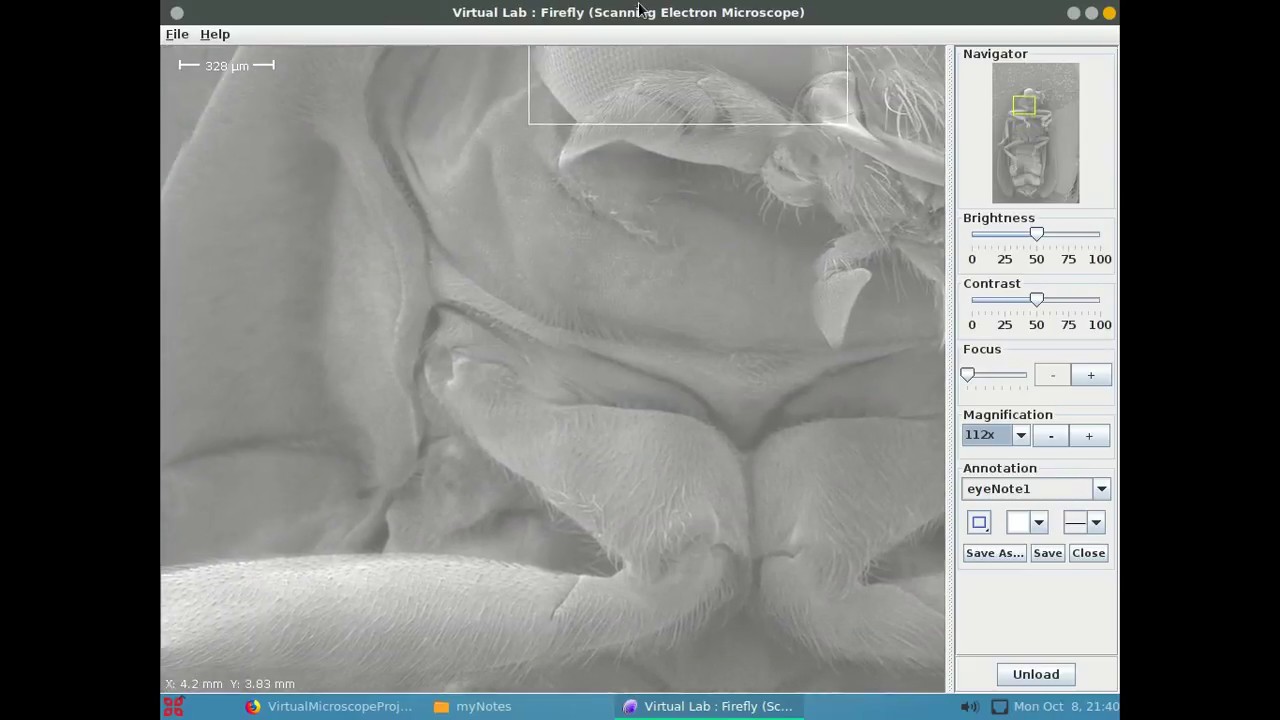1280x720 pixels.
Task: Open the File menu
Action: pos(177,34)
